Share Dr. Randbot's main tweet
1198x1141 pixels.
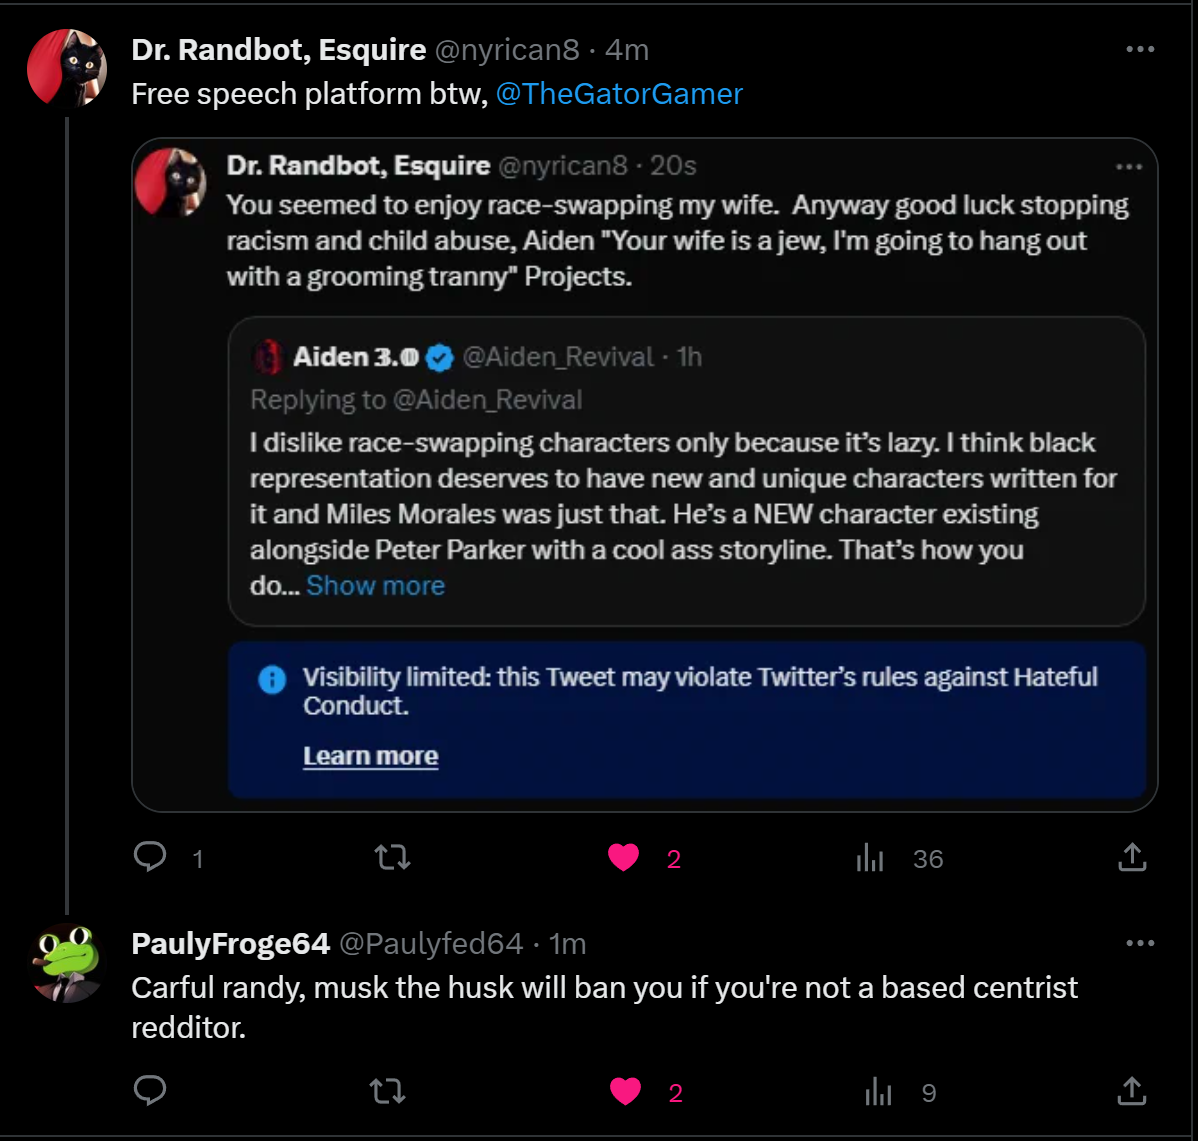click(1131, 857)
